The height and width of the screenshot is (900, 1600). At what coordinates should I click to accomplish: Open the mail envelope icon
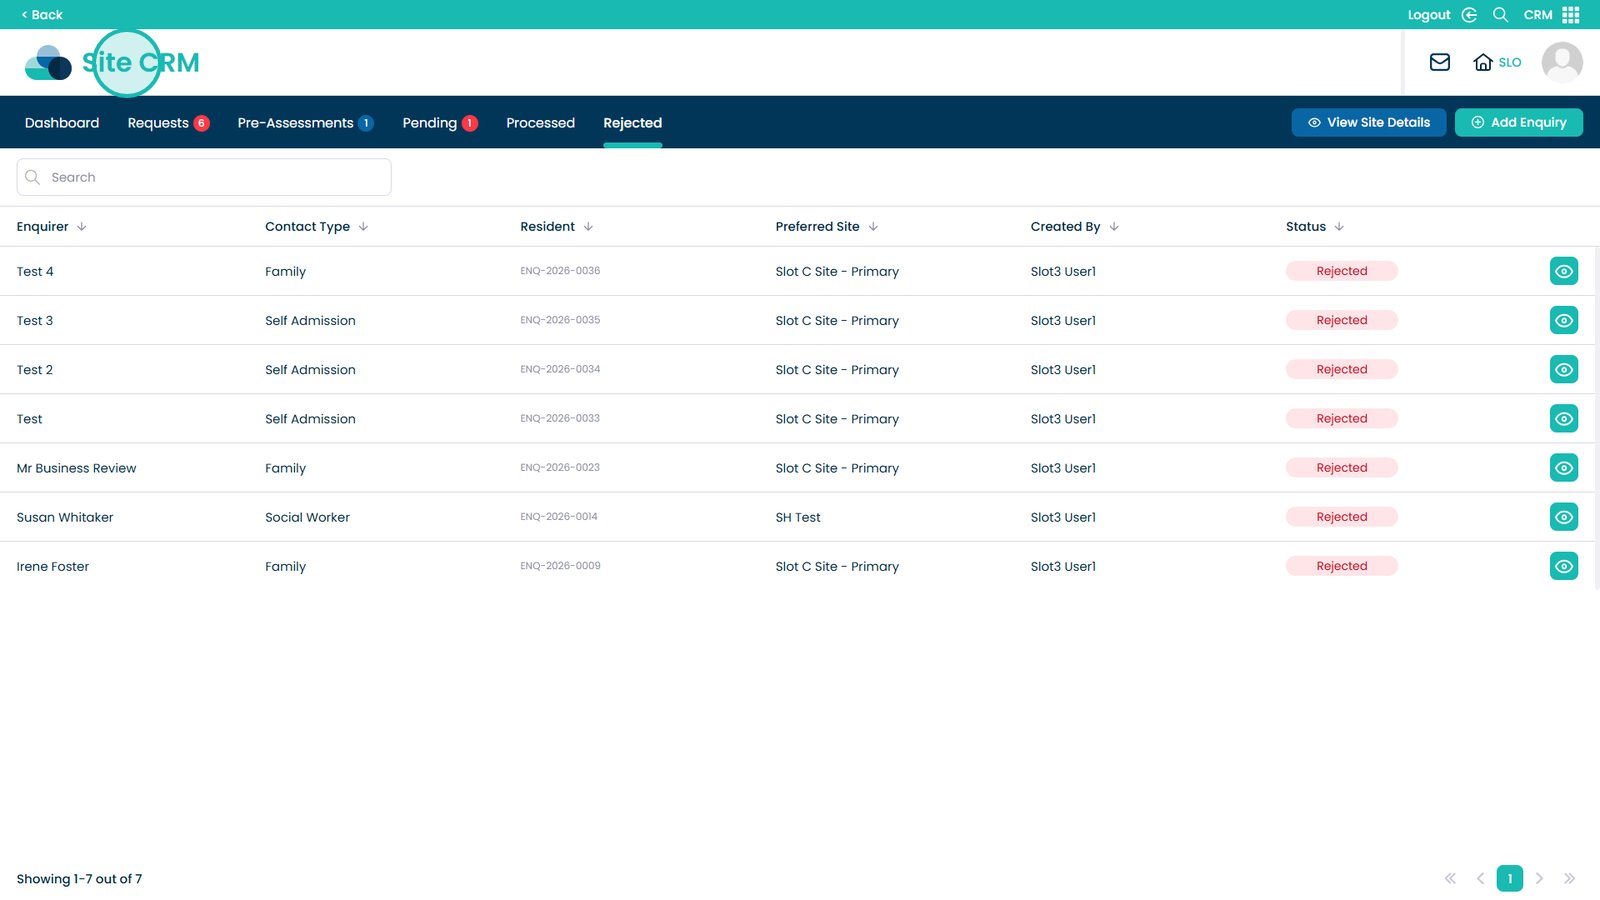pyautogui.click(x=1439, y=62)
